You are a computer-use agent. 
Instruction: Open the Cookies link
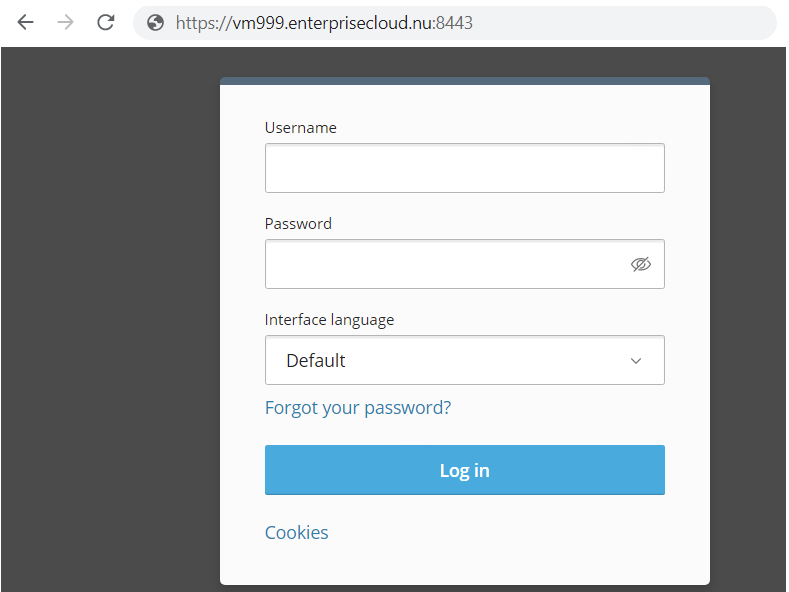click(296, 533)
